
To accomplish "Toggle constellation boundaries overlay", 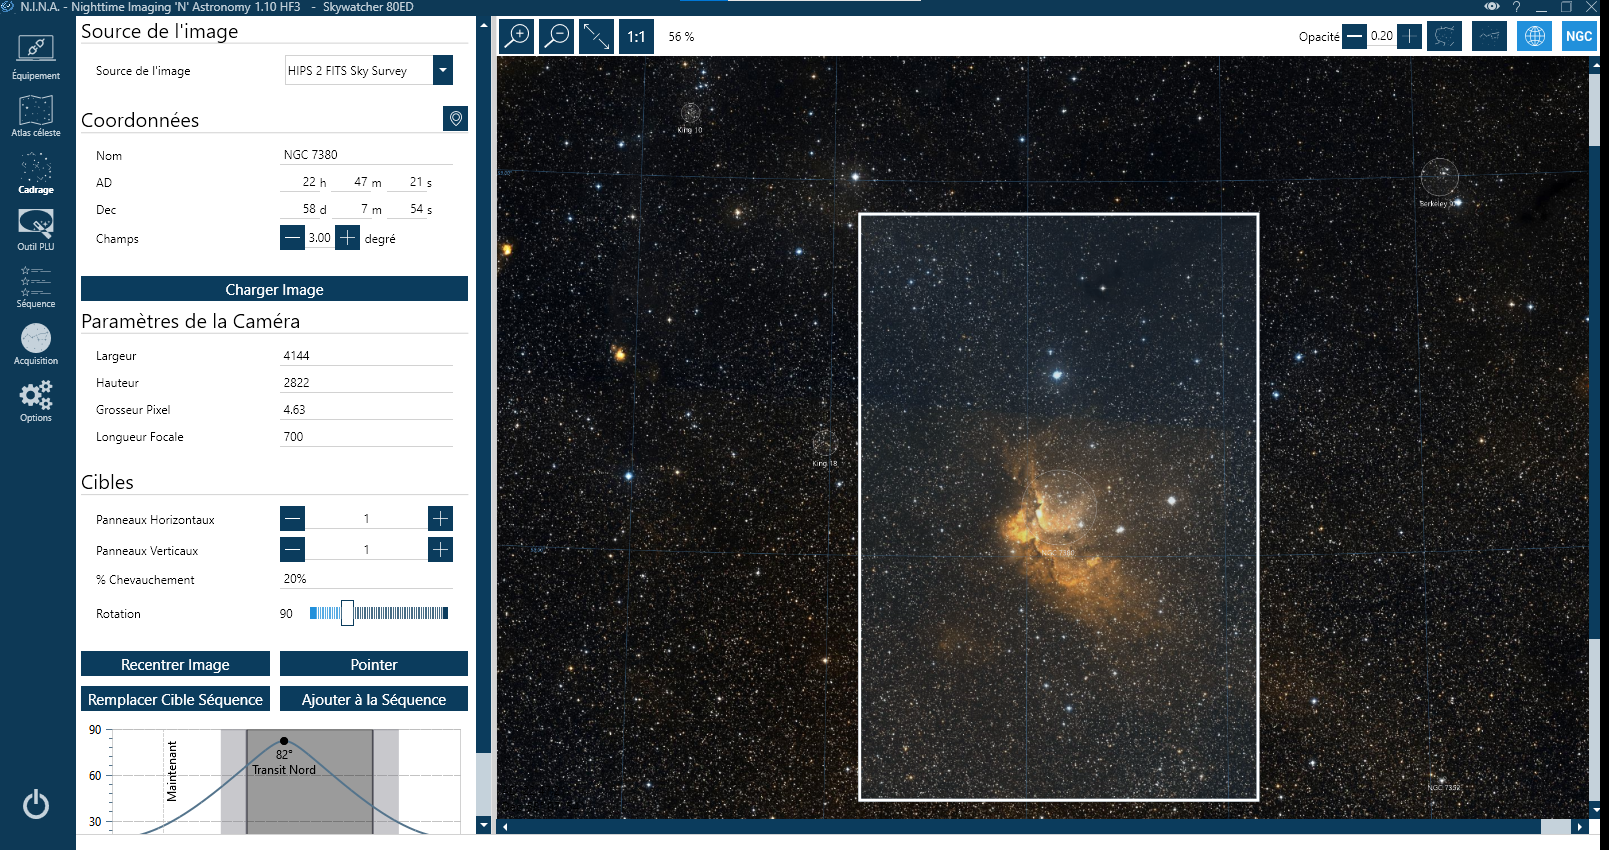I will click(x=1445, y=36).
